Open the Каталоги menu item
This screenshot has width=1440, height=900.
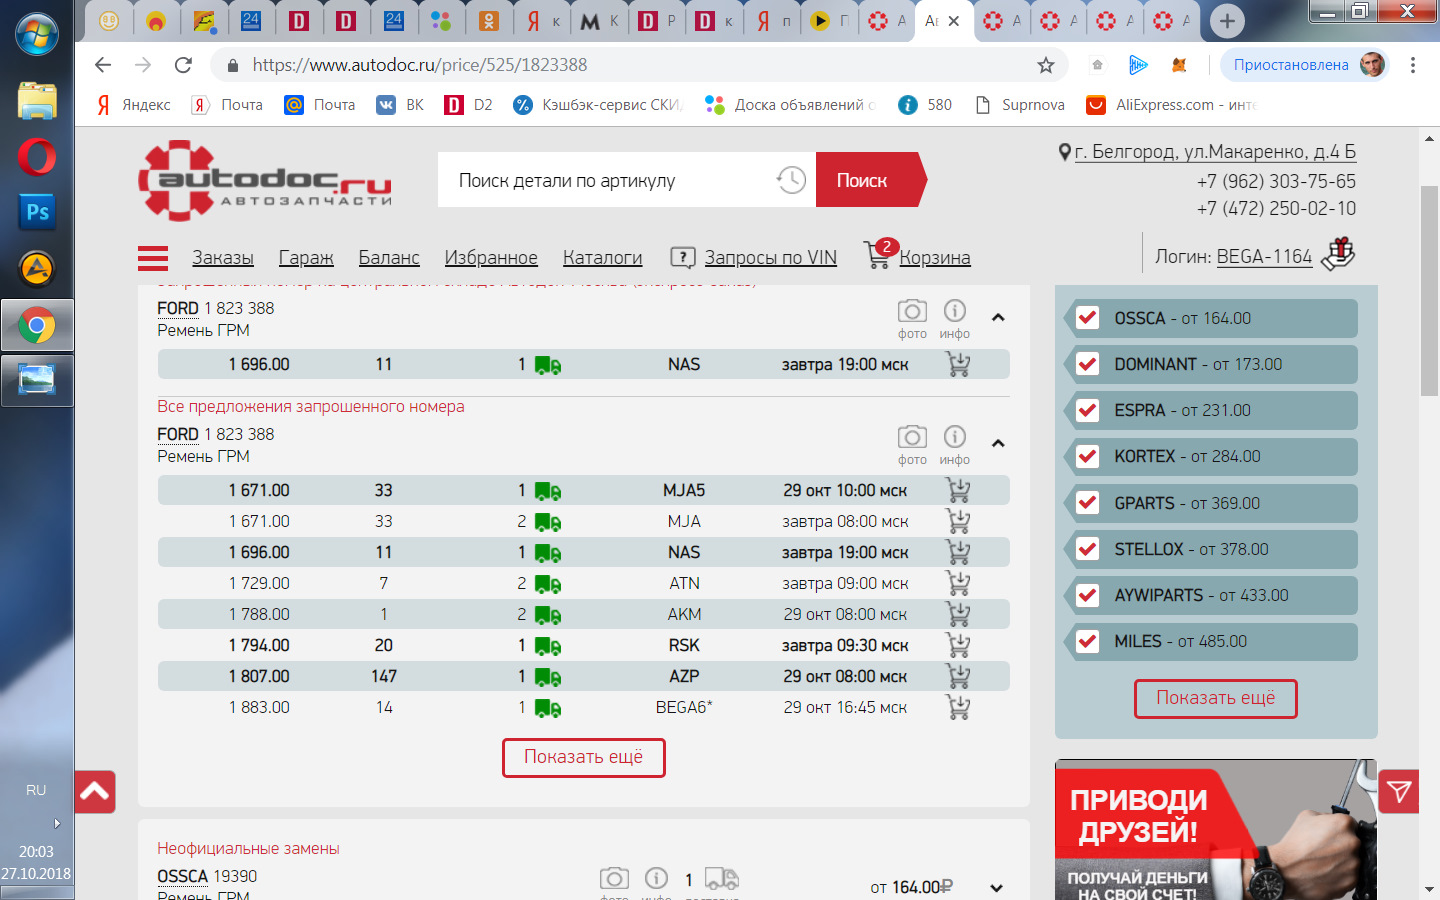602,258
